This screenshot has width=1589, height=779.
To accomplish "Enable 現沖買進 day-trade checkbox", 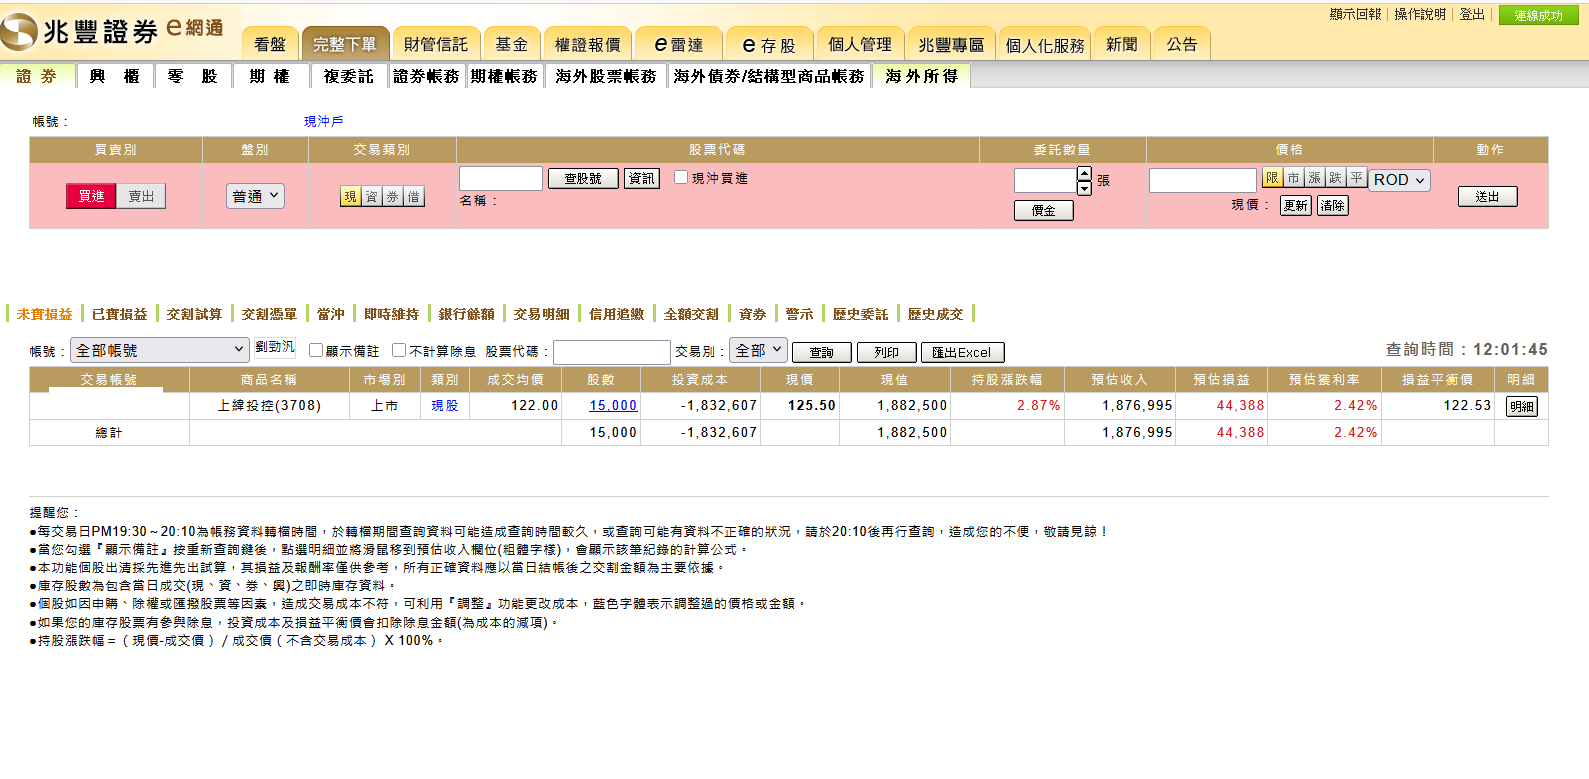I will tap(681, 177).
